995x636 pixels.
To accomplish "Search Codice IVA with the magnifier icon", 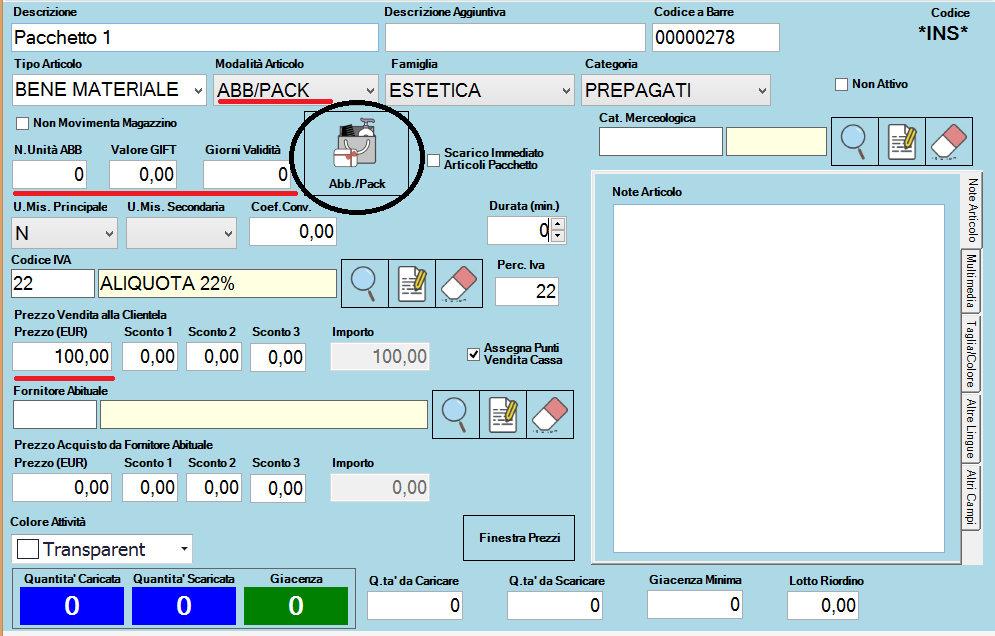I will [364, 283].
